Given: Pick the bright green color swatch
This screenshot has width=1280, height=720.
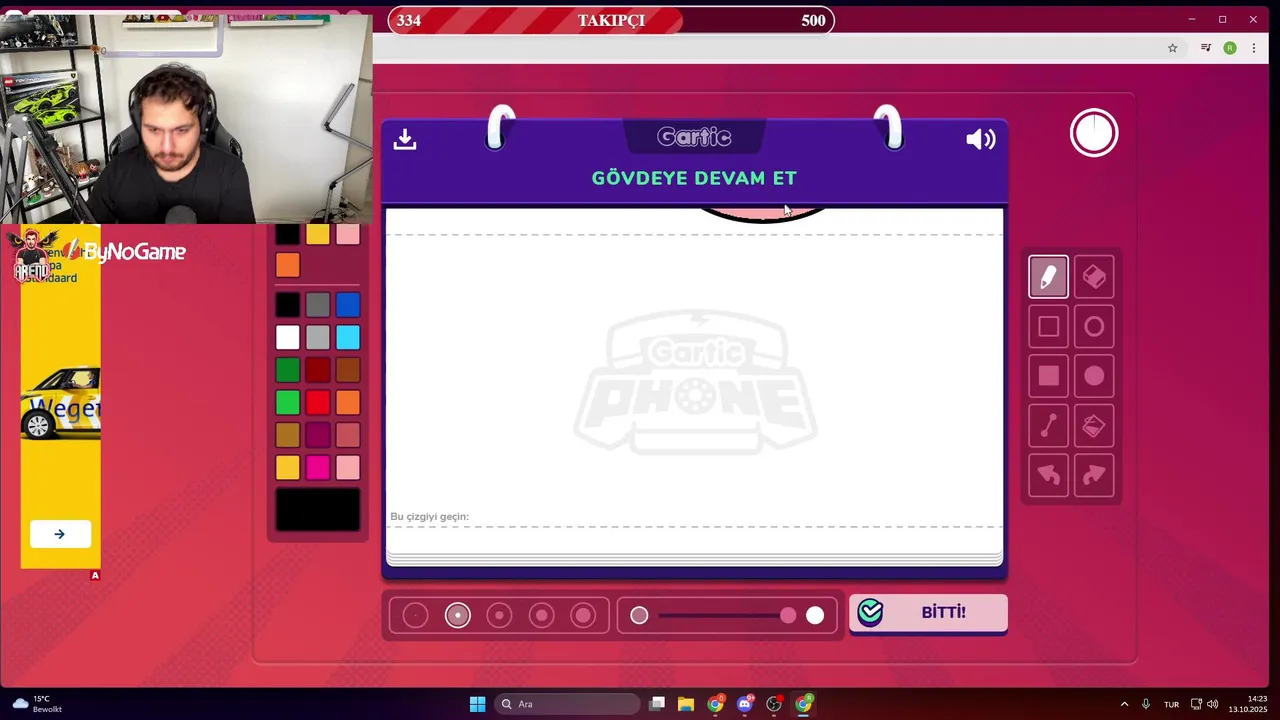Looking at the screenshot, I should 287,402.
